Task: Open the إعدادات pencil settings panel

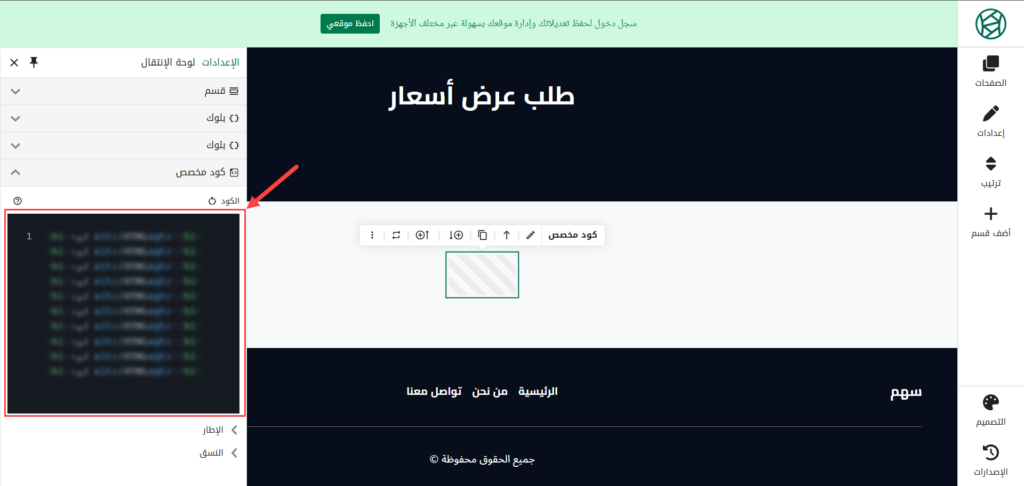Action: (x=991, y=121)
